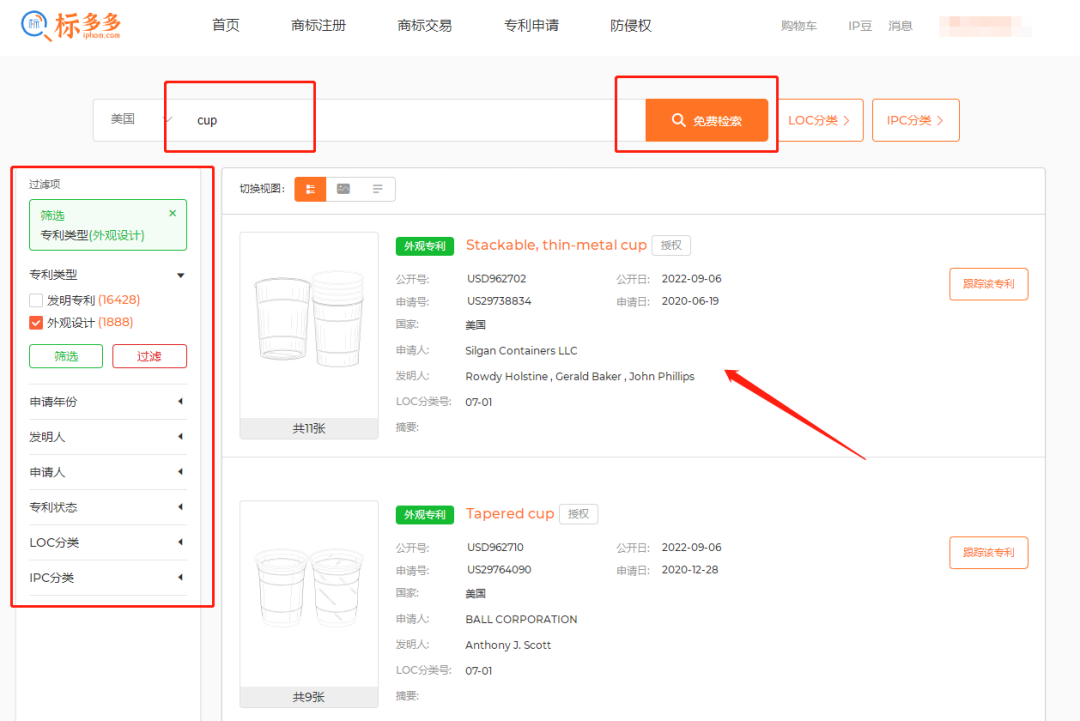
Task: Open the Tapered cup drawing thumbnail
Action: tap(309, 594)
